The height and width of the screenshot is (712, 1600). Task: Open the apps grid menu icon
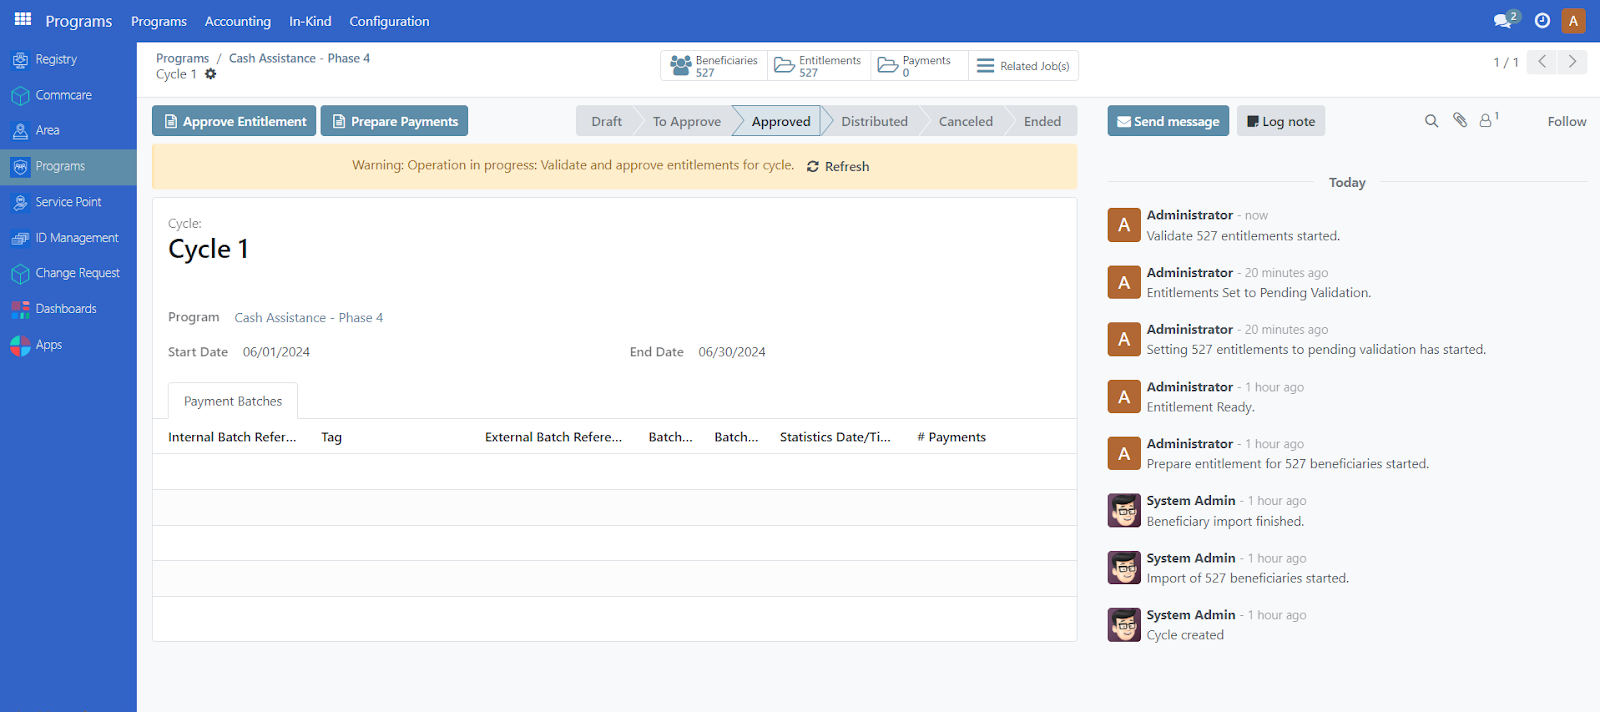(23, 20)
